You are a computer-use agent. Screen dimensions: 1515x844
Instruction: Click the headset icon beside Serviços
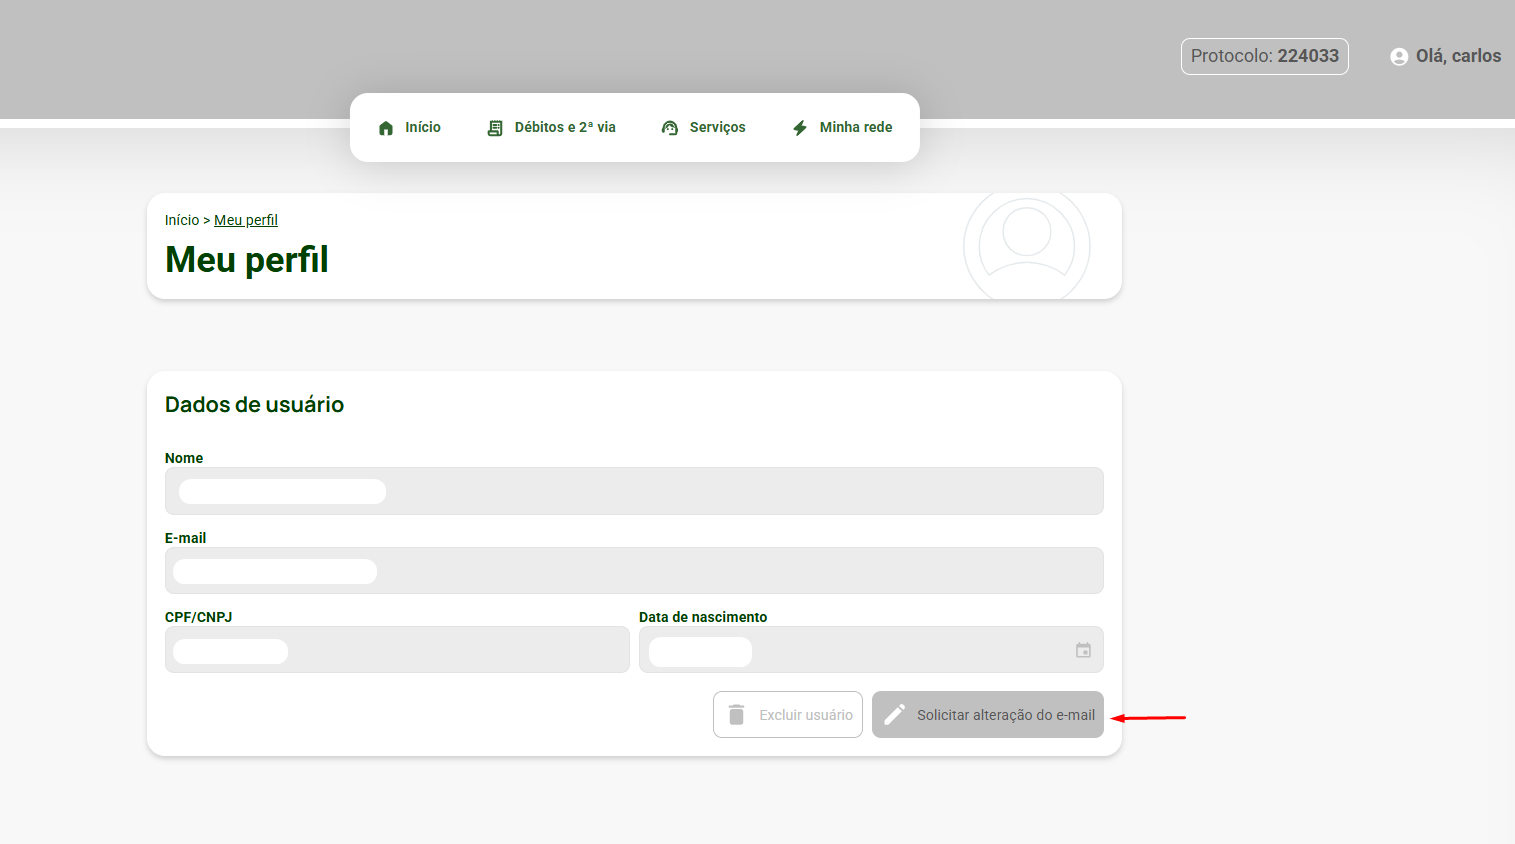point(670,128)
